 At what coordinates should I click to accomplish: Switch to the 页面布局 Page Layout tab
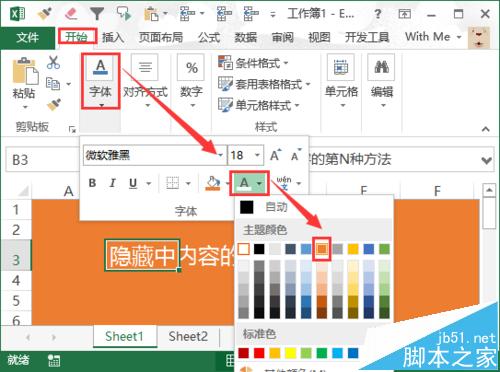point(161,37)
